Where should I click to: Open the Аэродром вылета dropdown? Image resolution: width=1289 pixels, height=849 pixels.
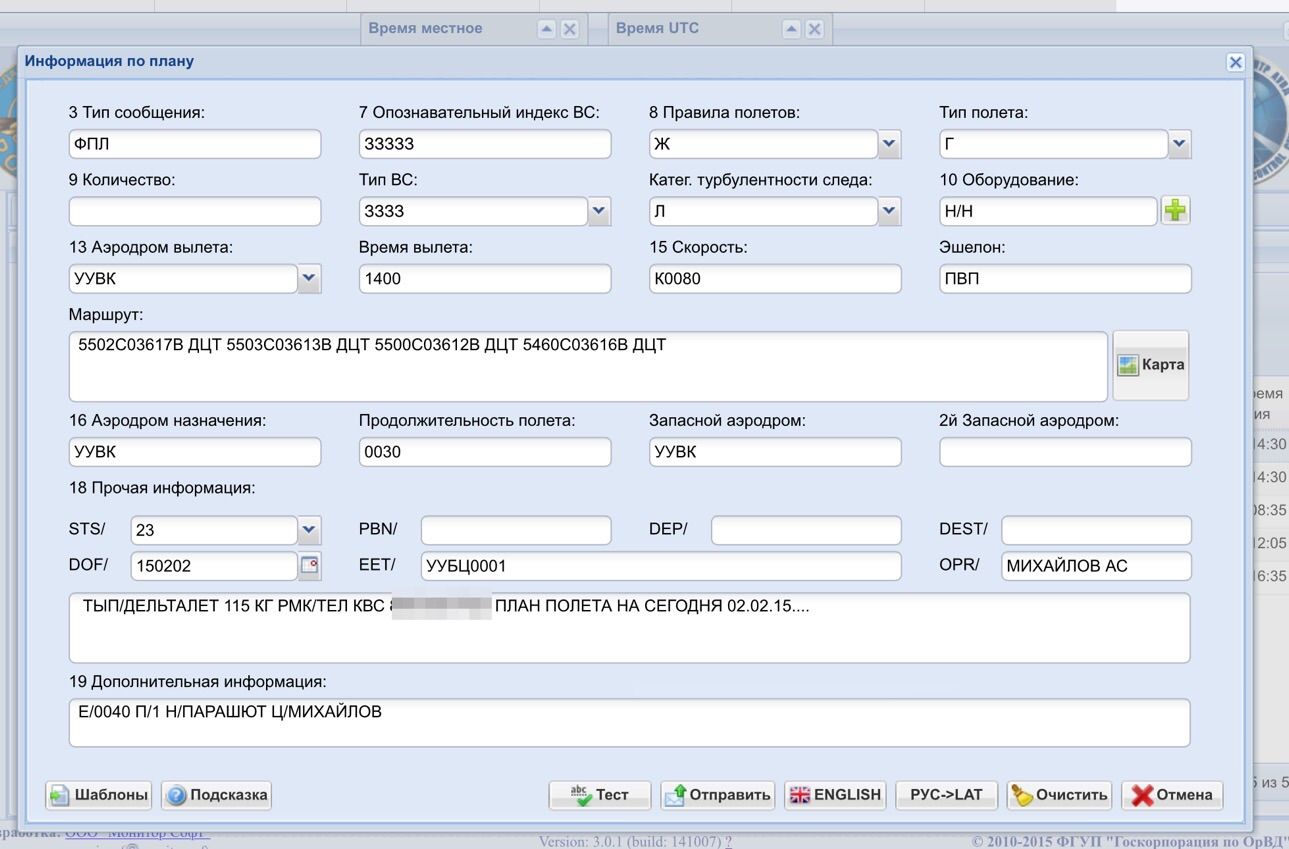click(309, 279)
